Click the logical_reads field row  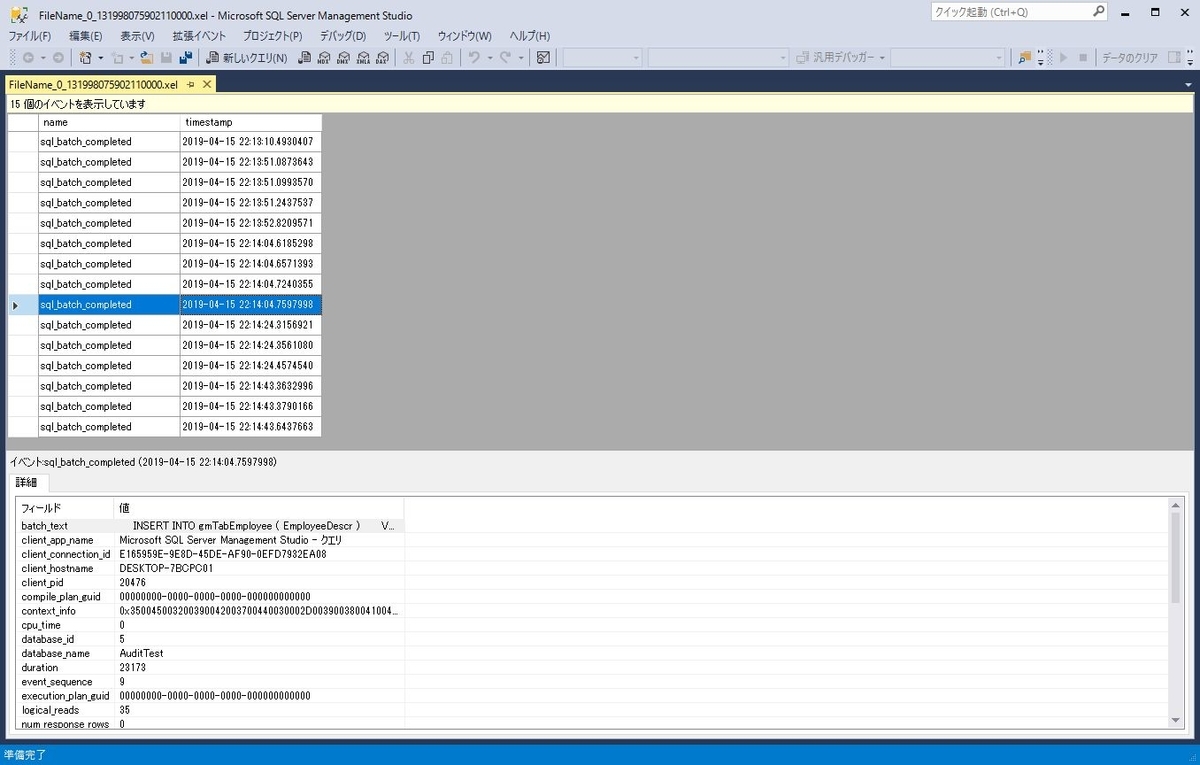[211, 710]
